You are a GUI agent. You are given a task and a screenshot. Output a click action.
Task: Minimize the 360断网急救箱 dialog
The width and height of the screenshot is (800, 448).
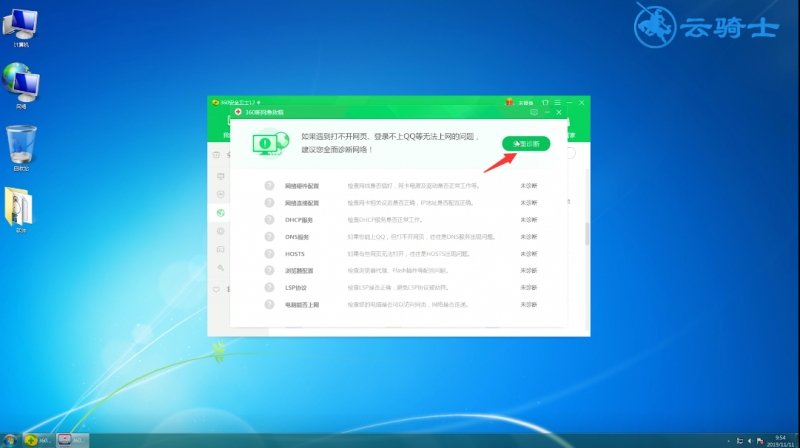(x=547, y=112)
